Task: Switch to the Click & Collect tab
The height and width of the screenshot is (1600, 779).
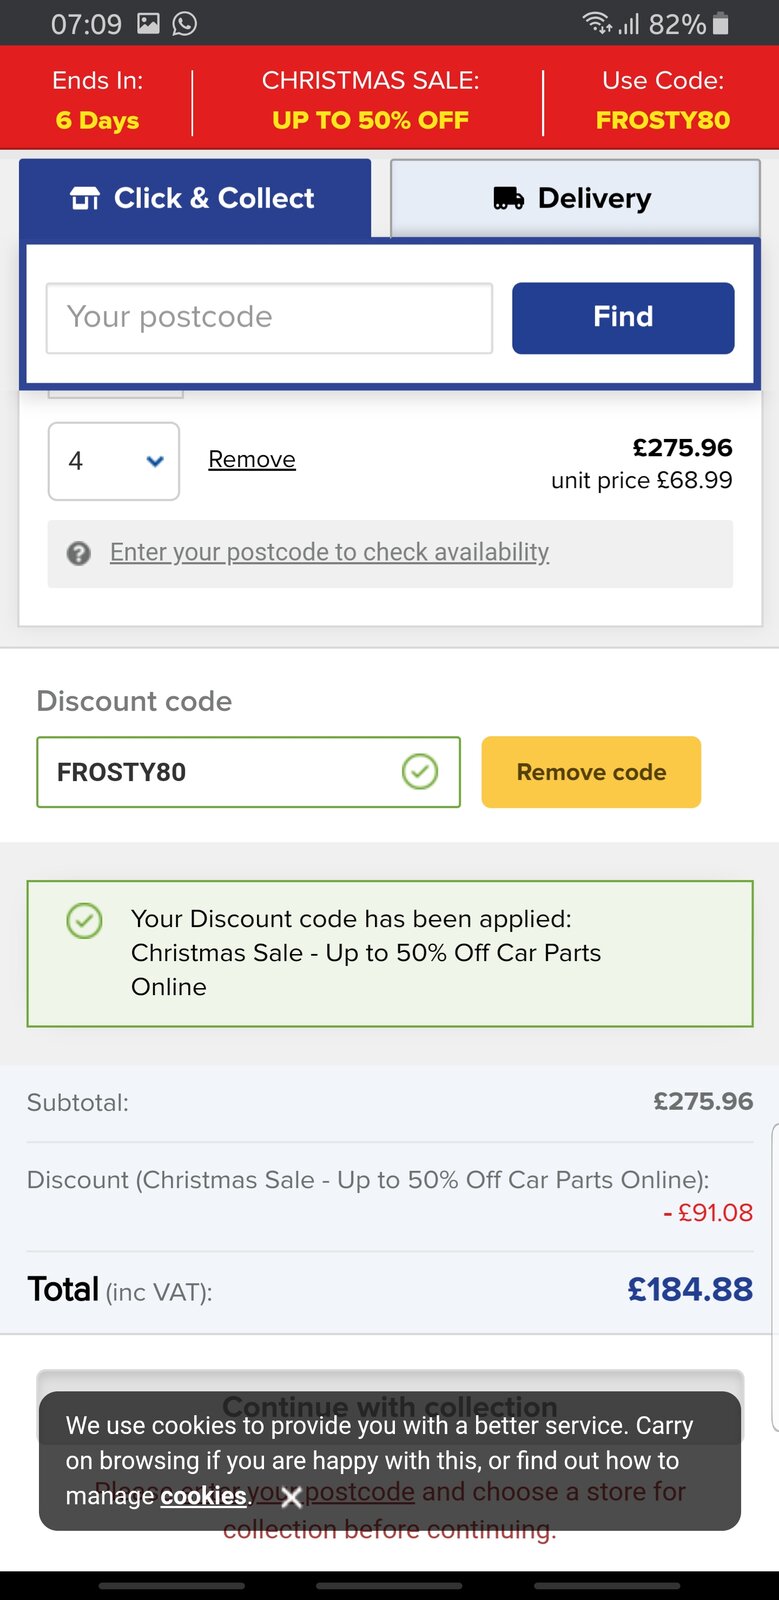Action: [x=195, y=199]
